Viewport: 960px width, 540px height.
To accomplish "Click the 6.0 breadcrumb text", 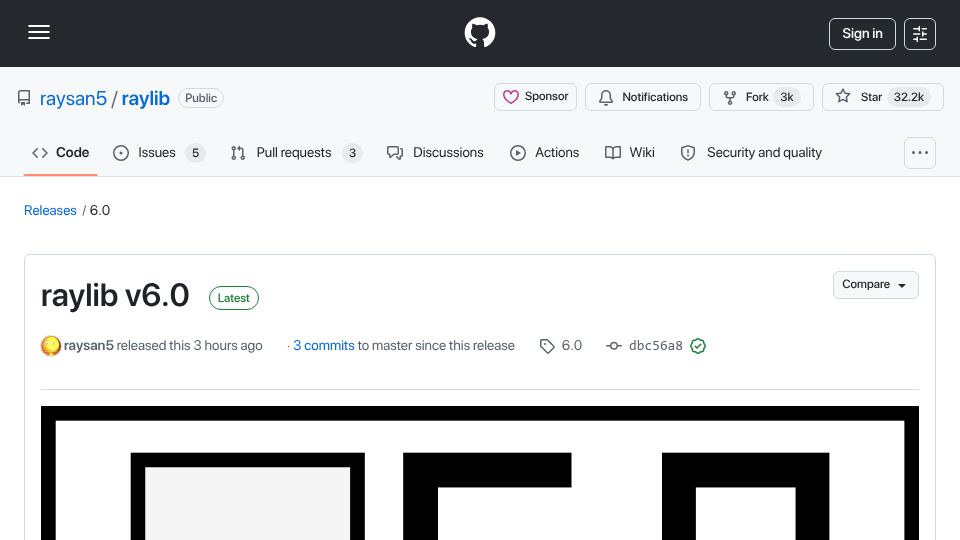I will coord(100,210).
